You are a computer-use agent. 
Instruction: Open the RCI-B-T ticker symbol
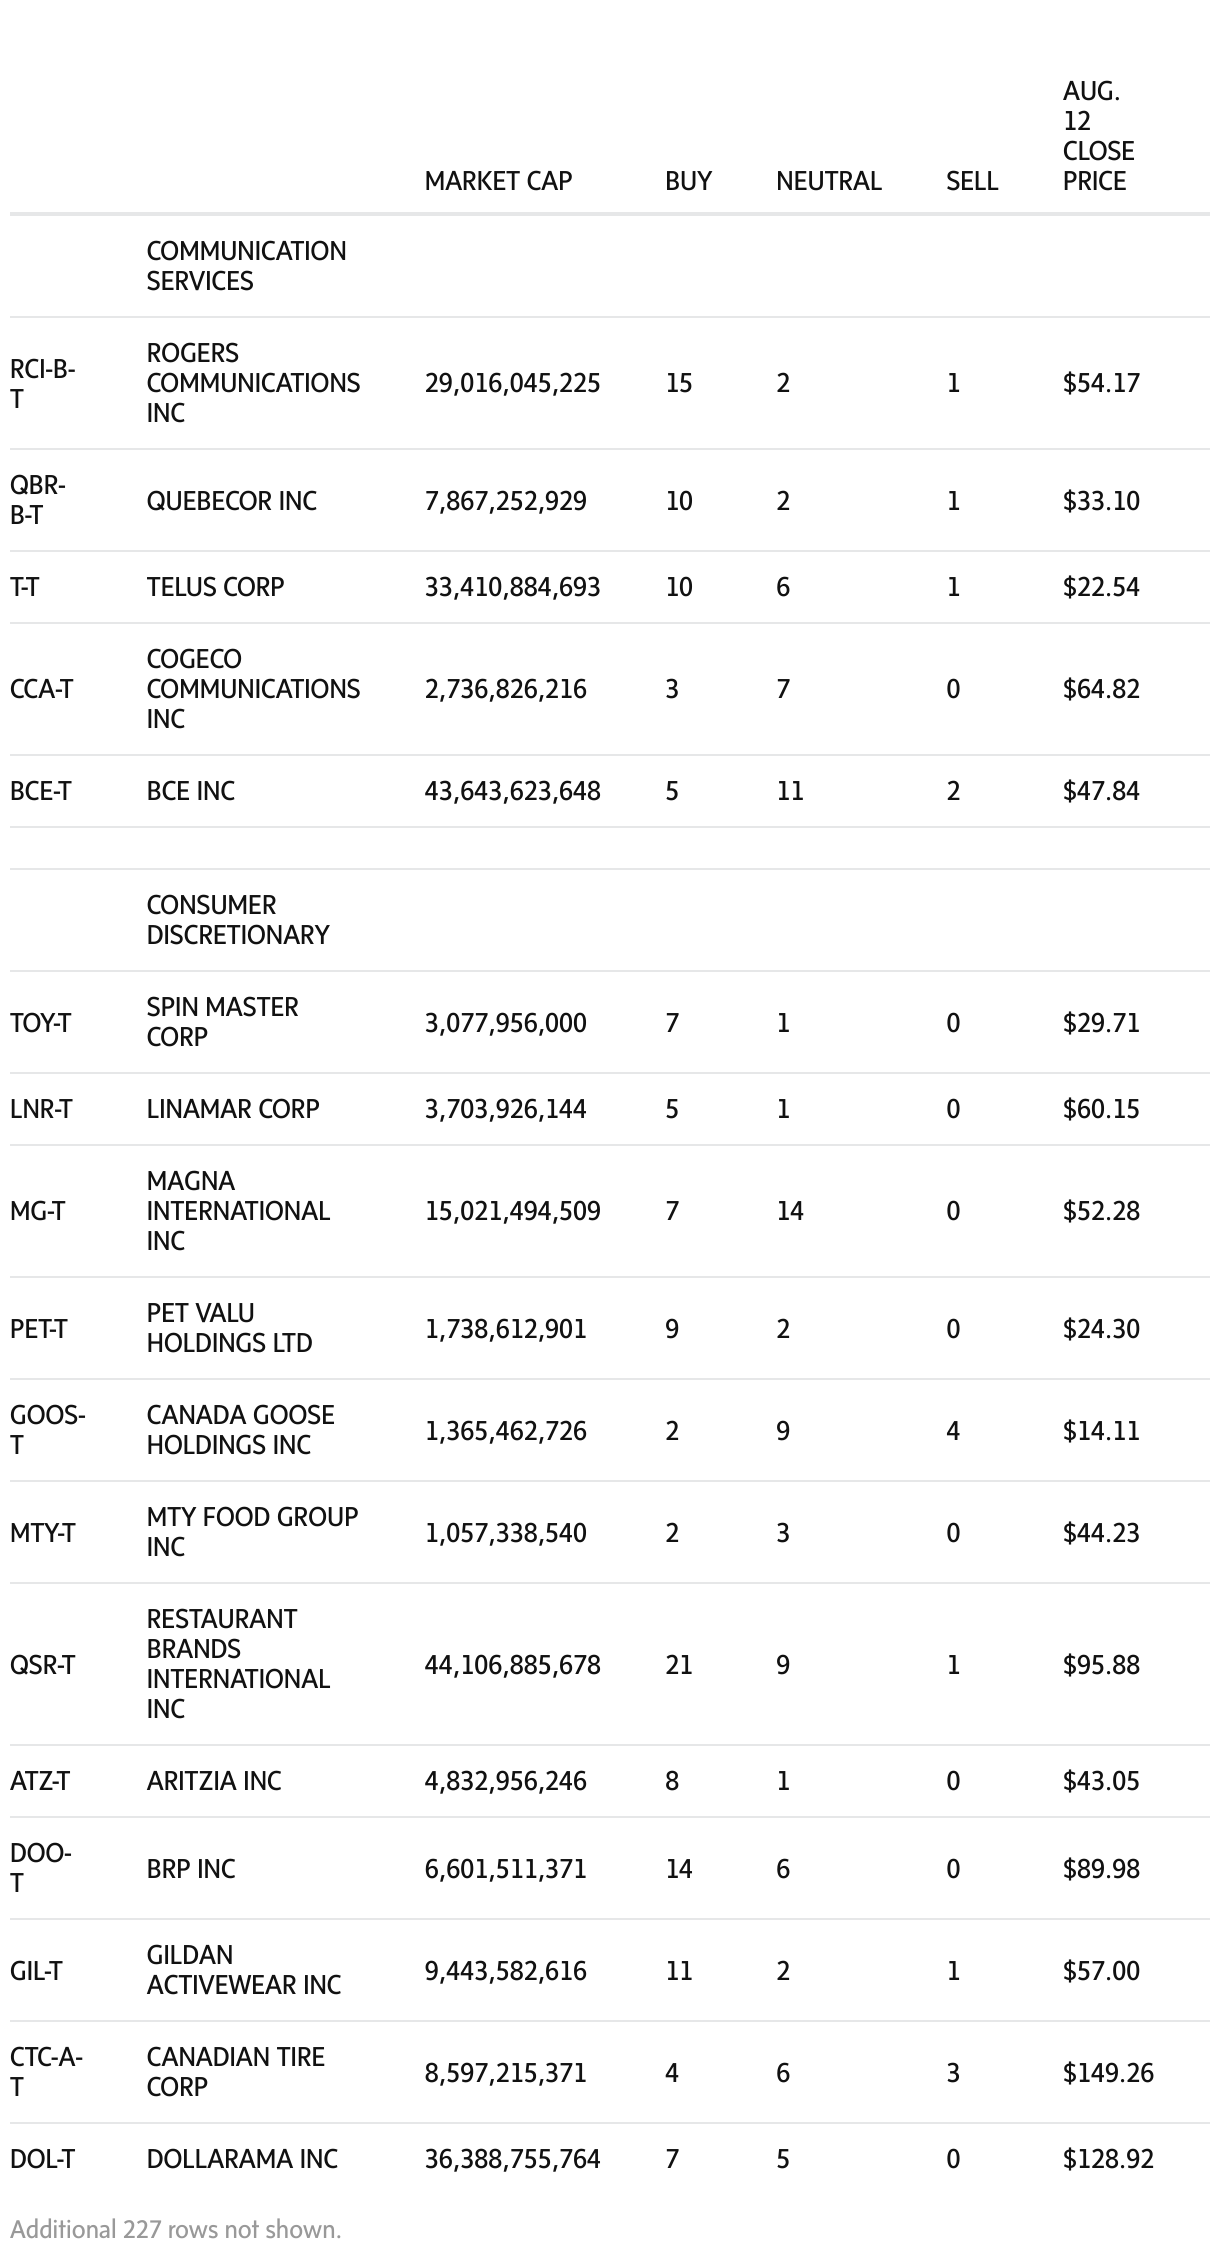point(42,383)
